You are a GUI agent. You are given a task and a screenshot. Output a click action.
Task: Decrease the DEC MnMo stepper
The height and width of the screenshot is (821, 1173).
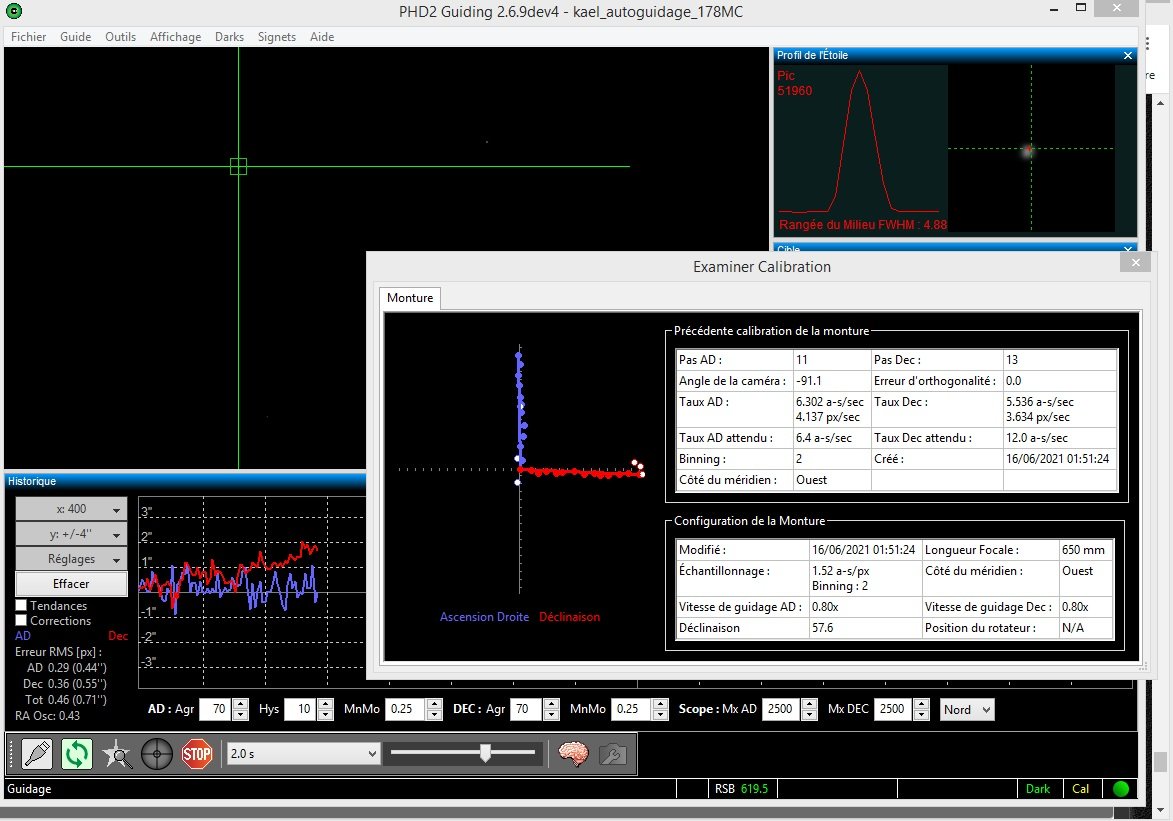661,715
